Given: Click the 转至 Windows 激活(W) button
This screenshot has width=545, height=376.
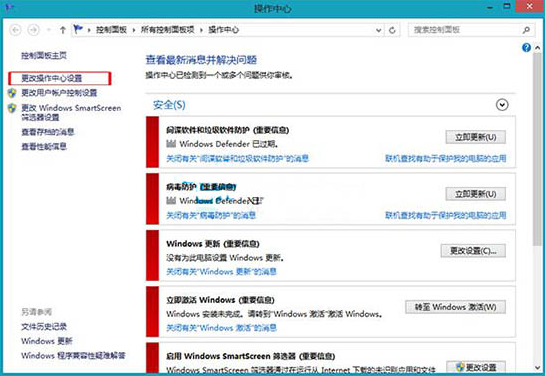Looking at the screenshot, I should pyautogui.click(x=455, y=307).
